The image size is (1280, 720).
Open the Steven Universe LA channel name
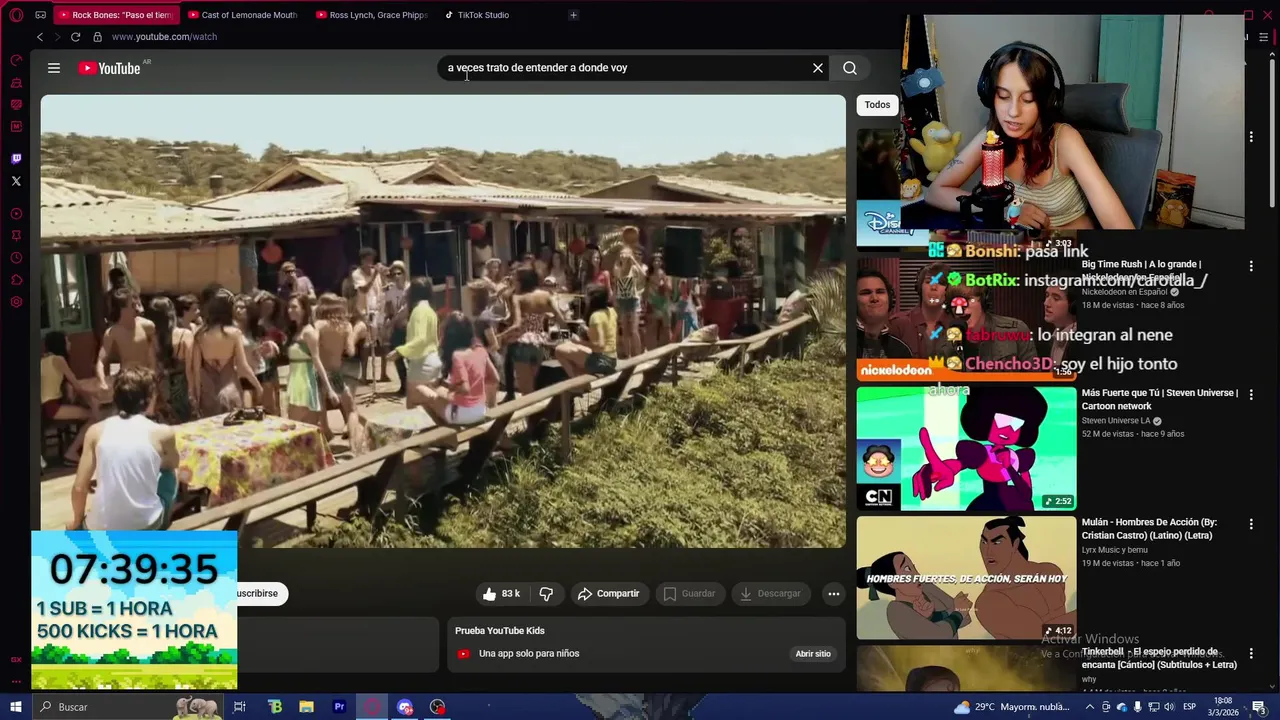(x=1116, y=421)
